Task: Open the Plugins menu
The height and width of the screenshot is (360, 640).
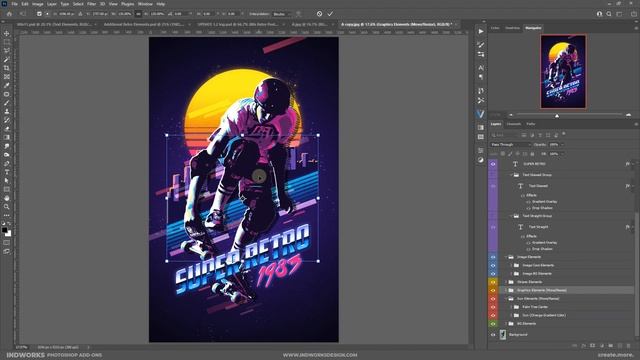Action: pyautogui.click(x=127, y=4)
